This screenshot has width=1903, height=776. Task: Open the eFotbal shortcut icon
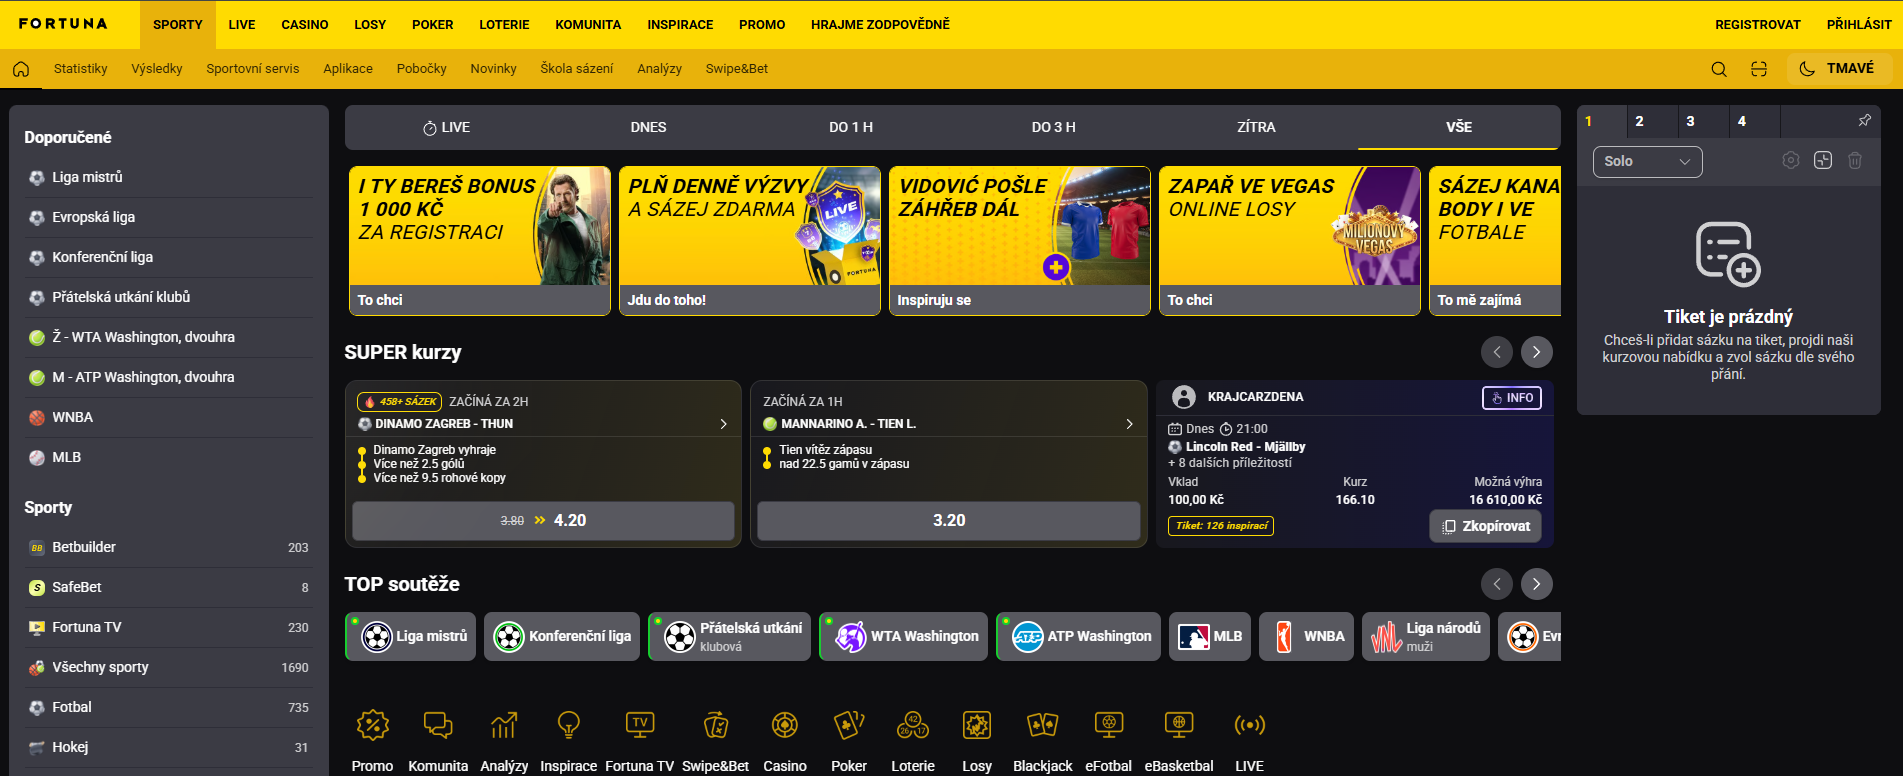(1109, 725)
